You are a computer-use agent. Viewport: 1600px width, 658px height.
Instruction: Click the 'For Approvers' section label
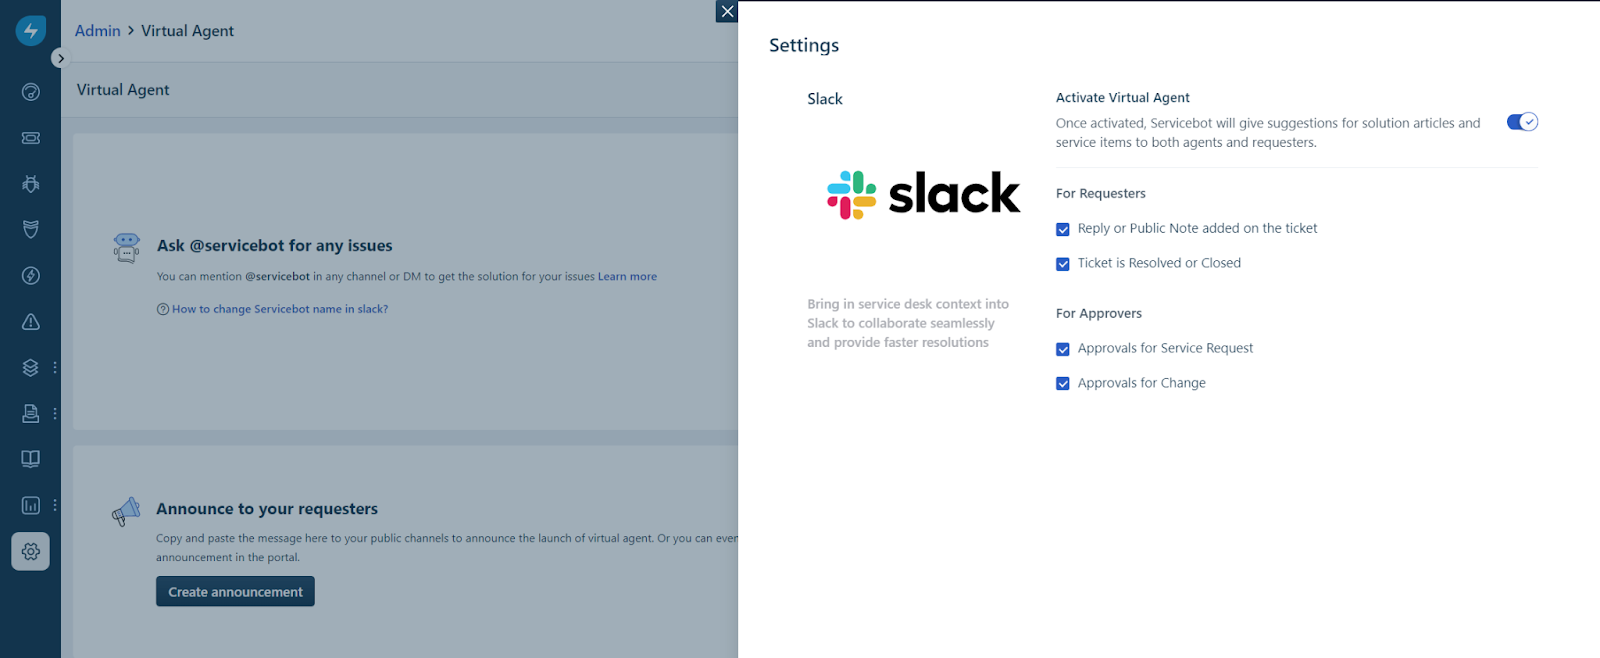(x=1099, y=314)
